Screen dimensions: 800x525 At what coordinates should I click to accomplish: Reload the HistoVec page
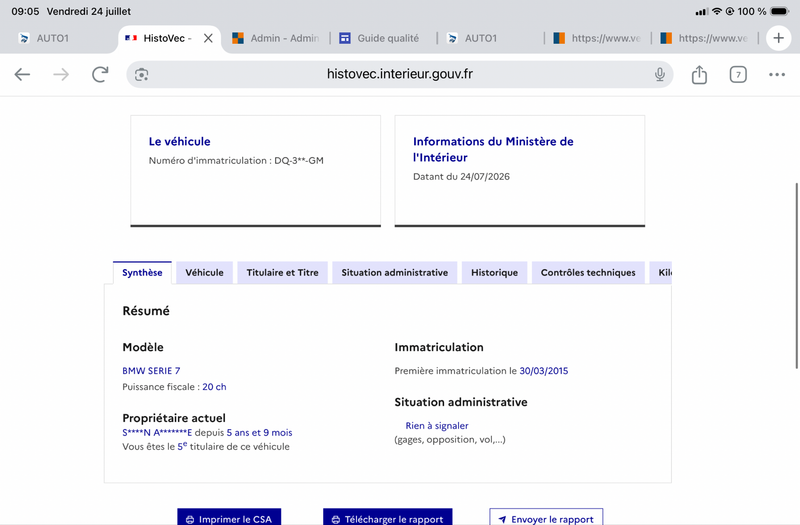(100, 74)
